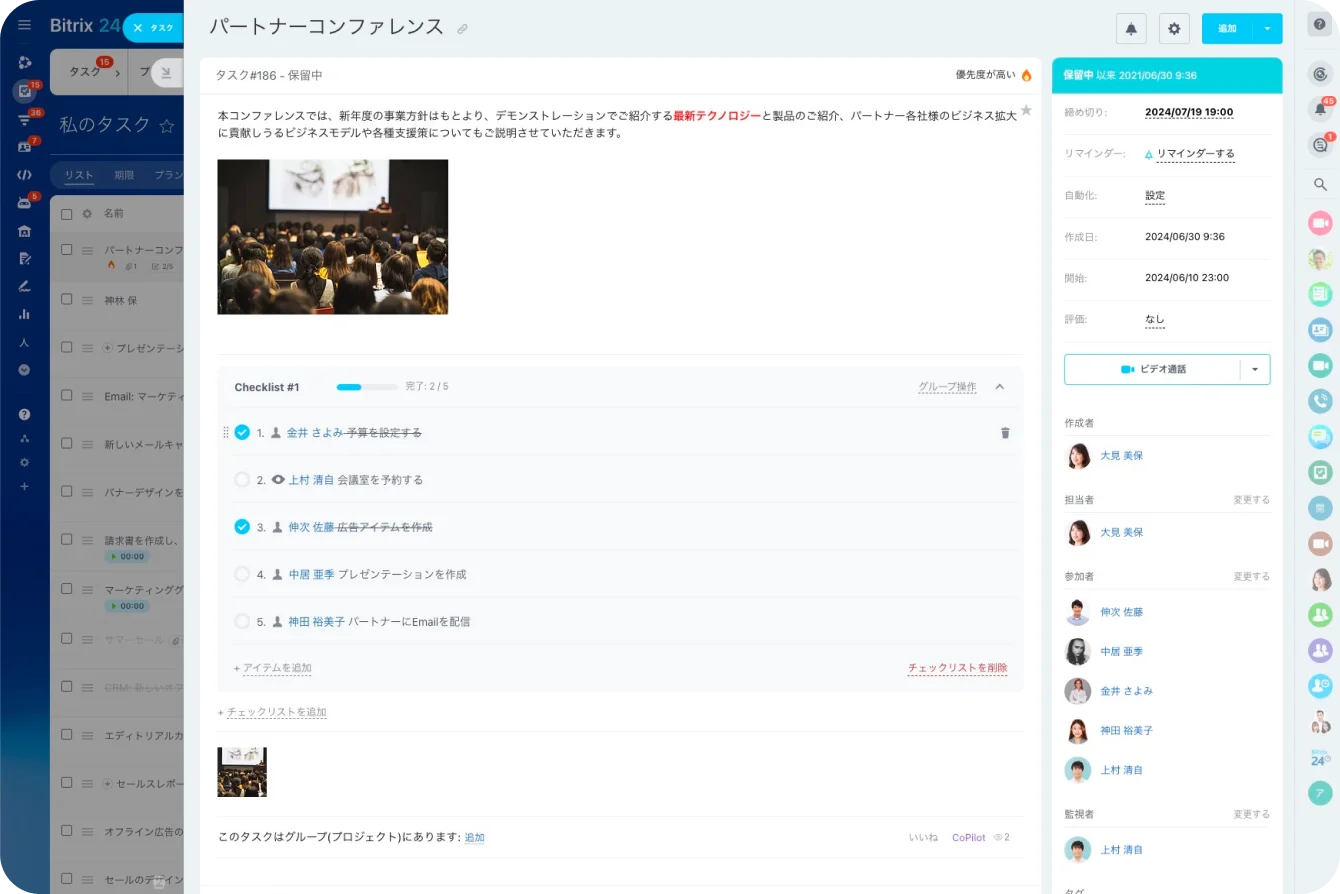Screen dimensions: 1340x894
Task: Star this task as favorite
Action: click(x=1025, y=110)
